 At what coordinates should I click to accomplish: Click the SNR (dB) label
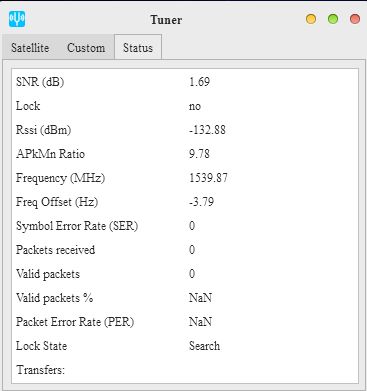pyautogui.click(x=40, y=82)
